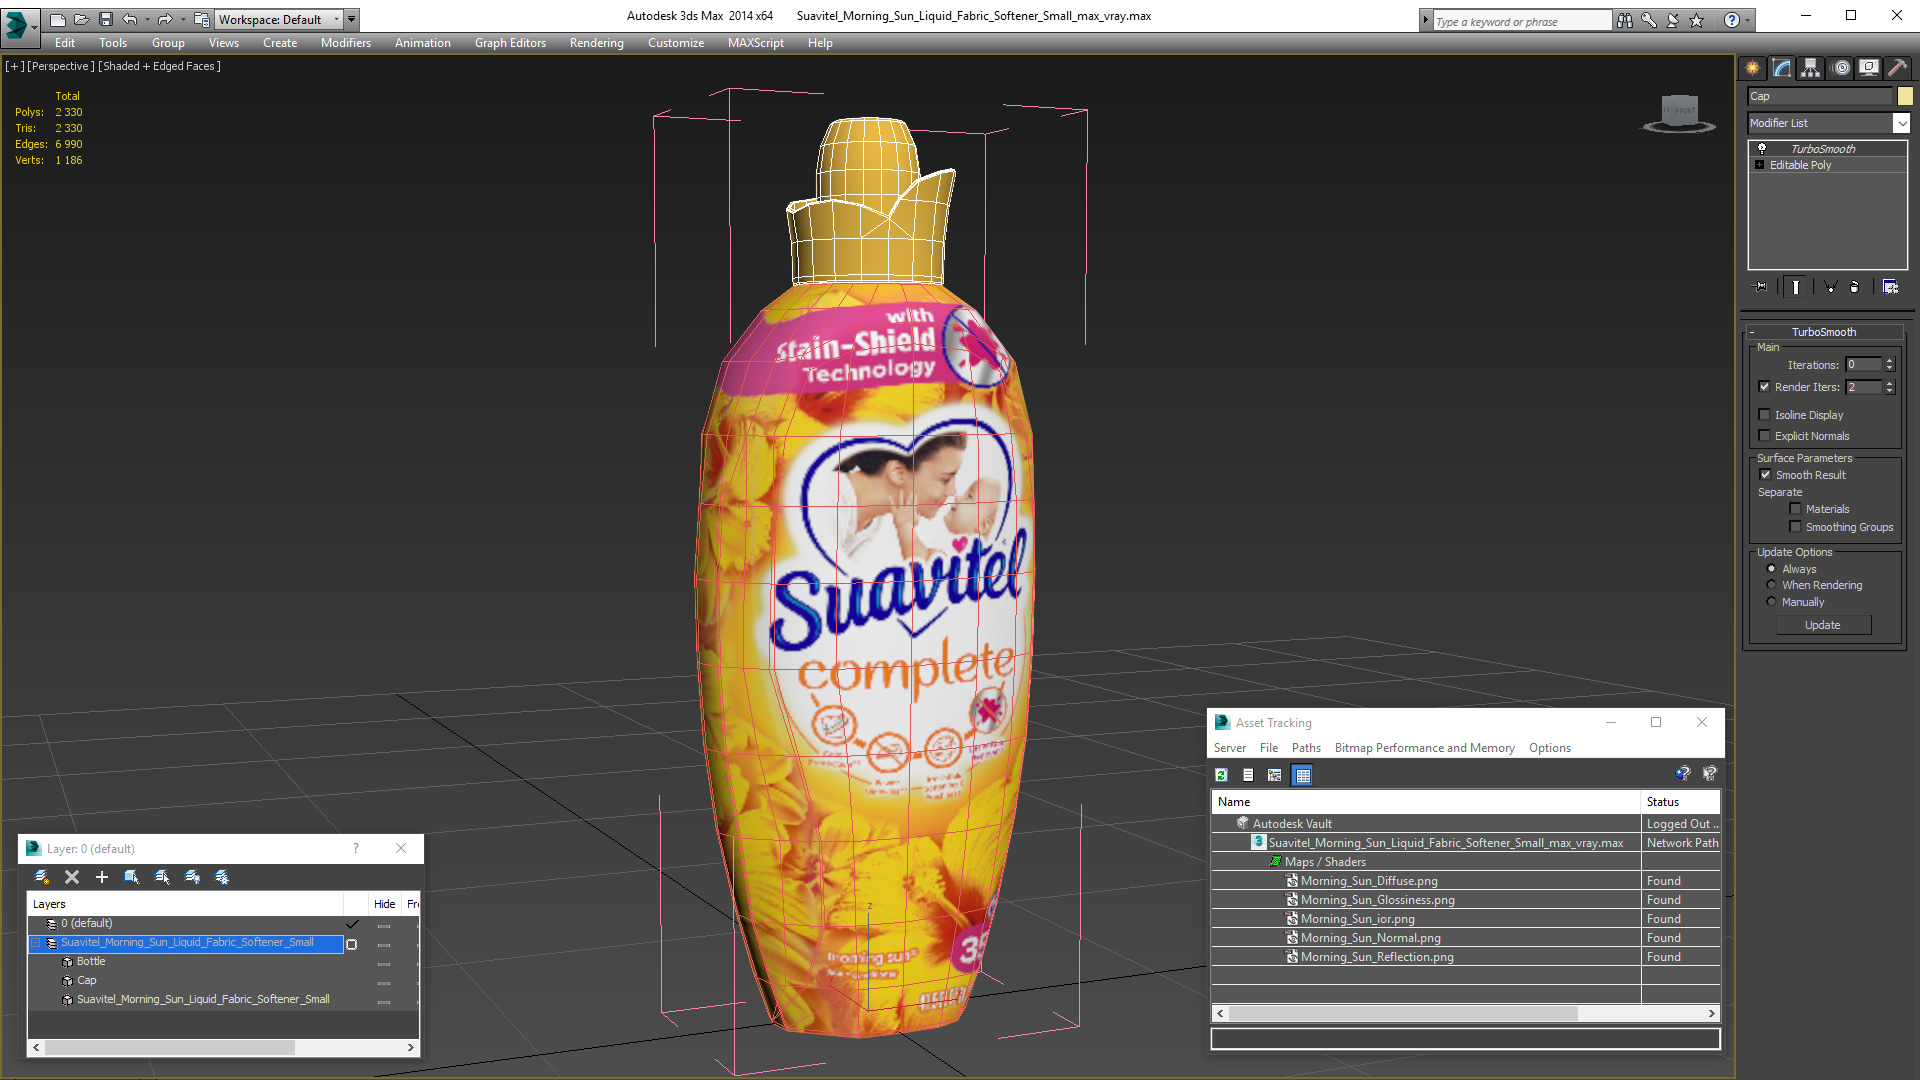Click the New File icon in the title toolbar
This screenshot has height=1080, width=1920.
(x=58, y=19)
